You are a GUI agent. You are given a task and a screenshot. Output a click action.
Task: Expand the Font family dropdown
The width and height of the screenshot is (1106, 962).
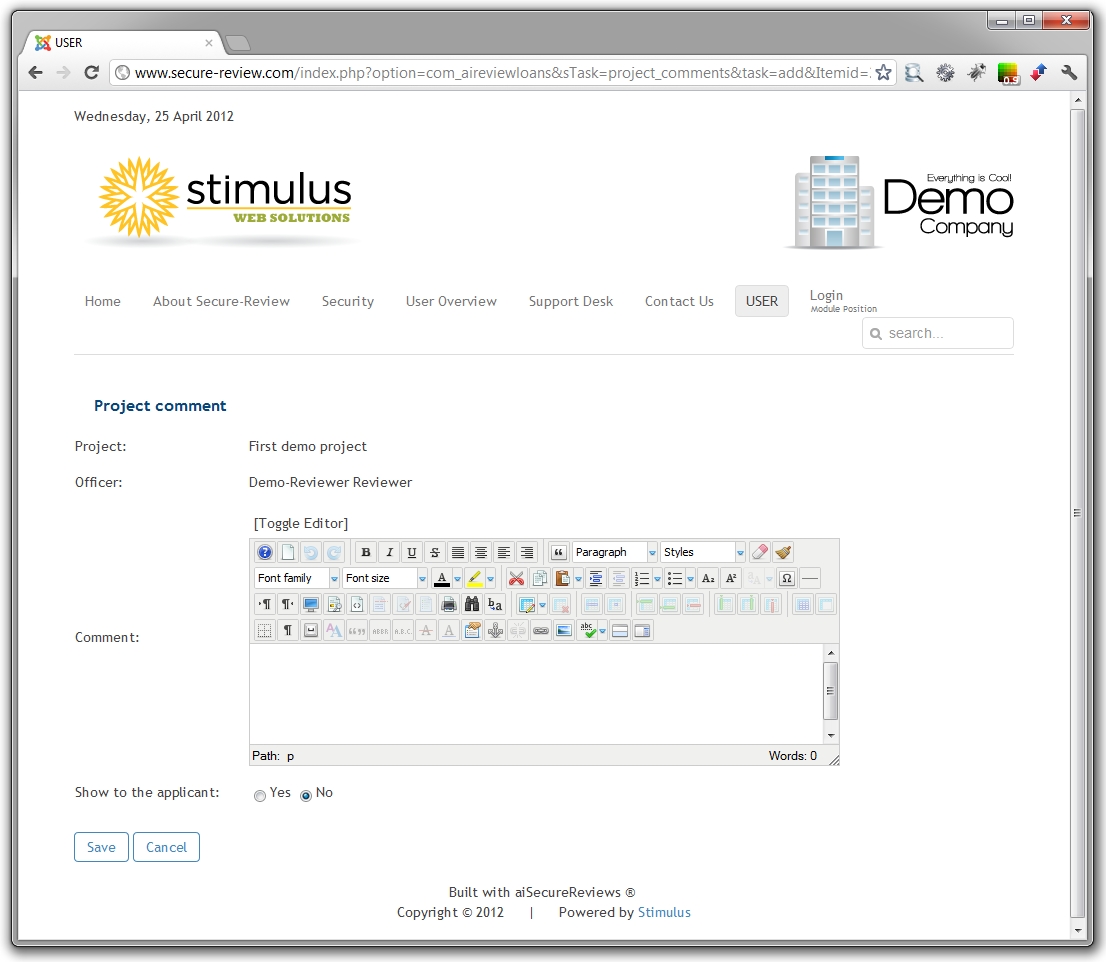coord(297,578)
